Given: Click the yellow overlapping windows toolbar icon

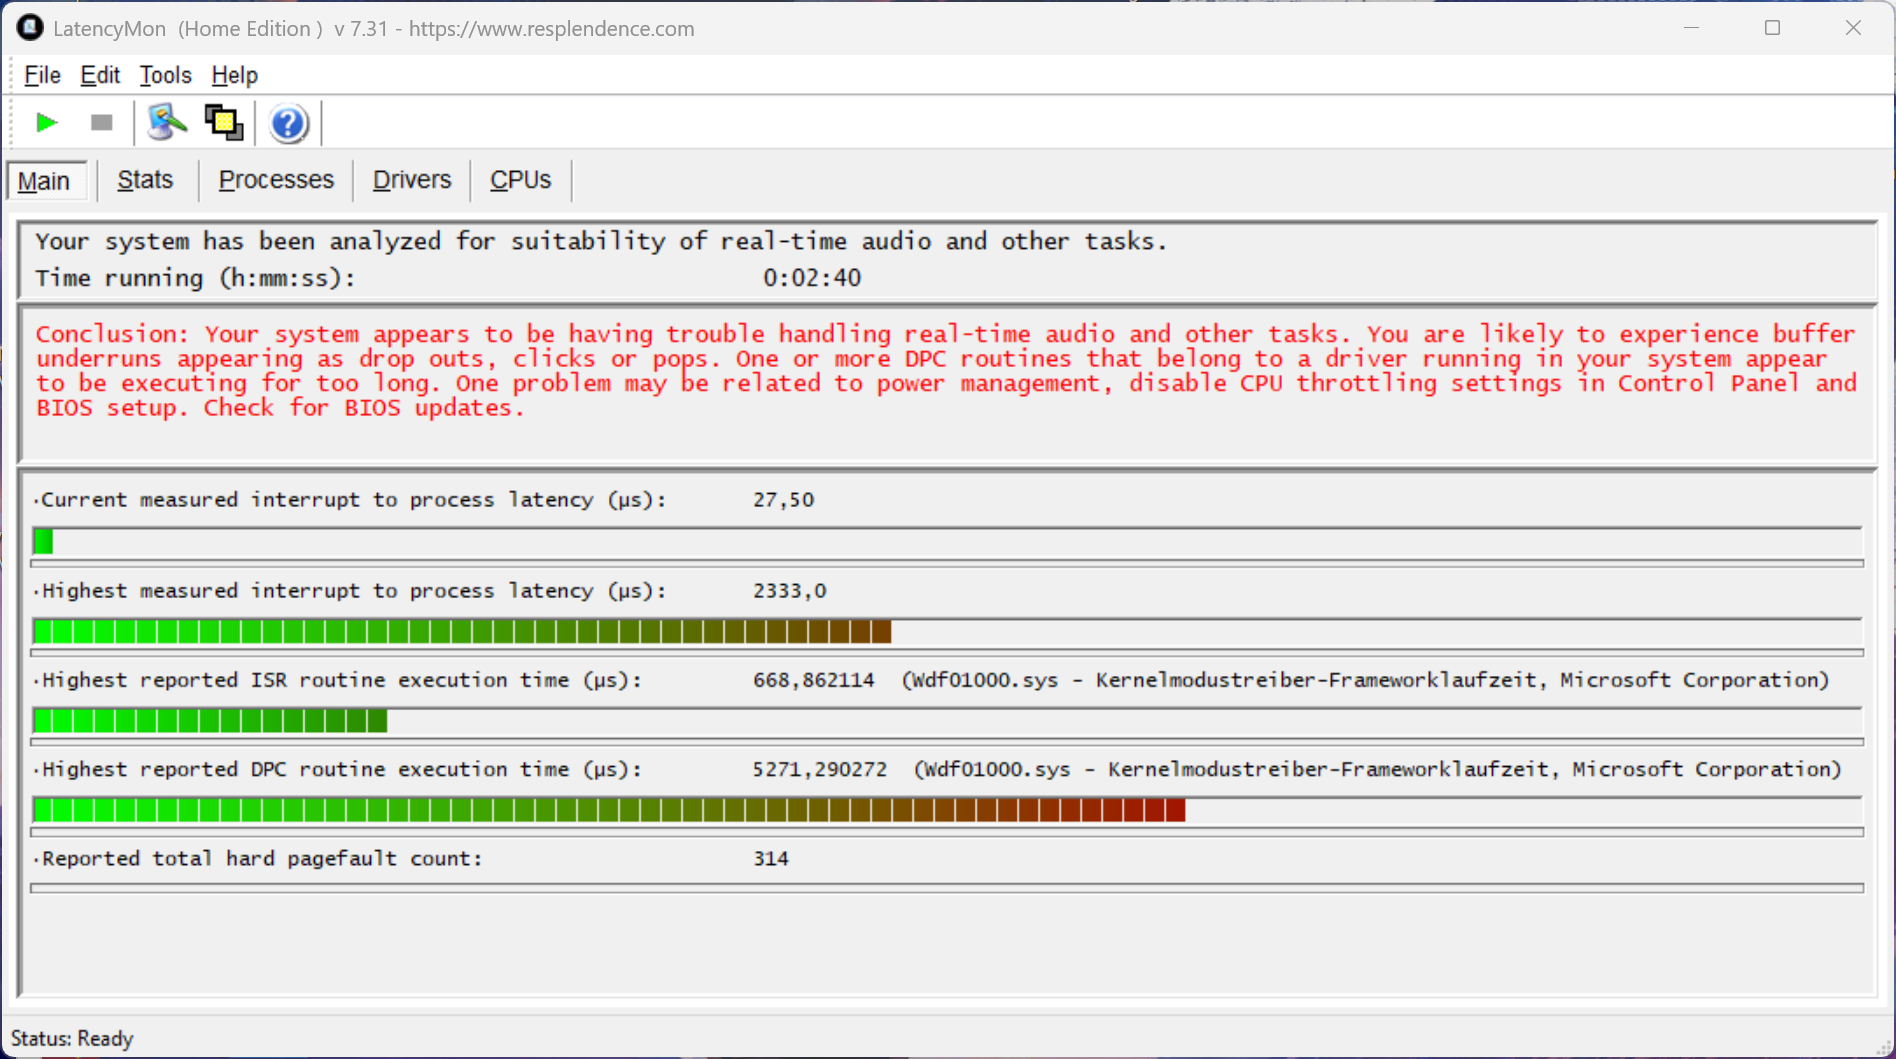Looking at the screenshot, I should click(224, 123).
